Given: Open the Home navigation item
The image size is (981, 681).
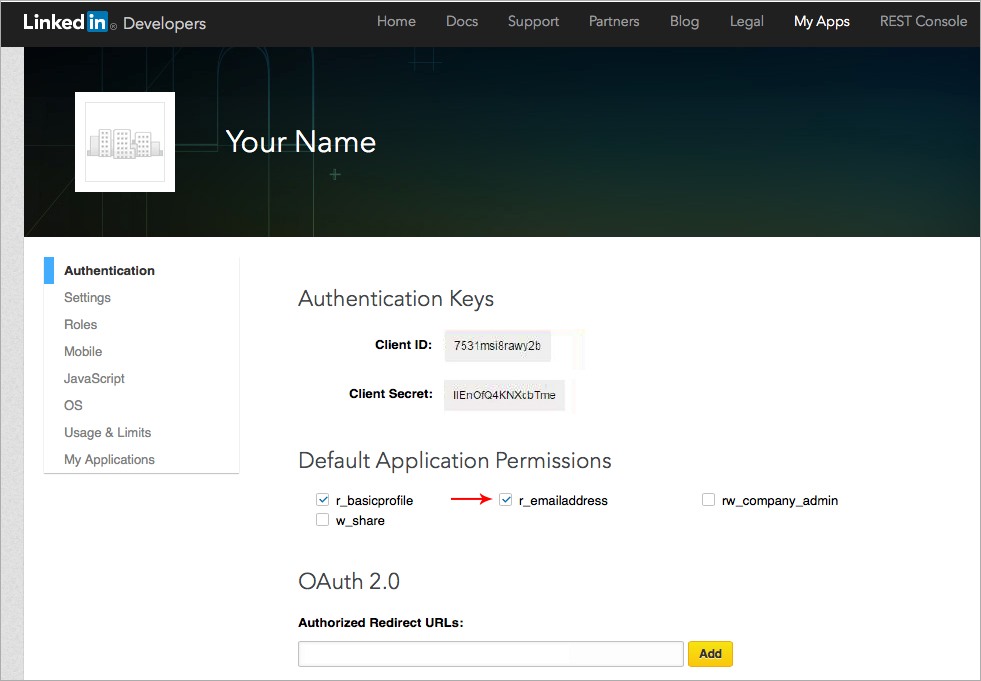Looking at the screenshot, I should pyautogui.click(x=396, y=22).
